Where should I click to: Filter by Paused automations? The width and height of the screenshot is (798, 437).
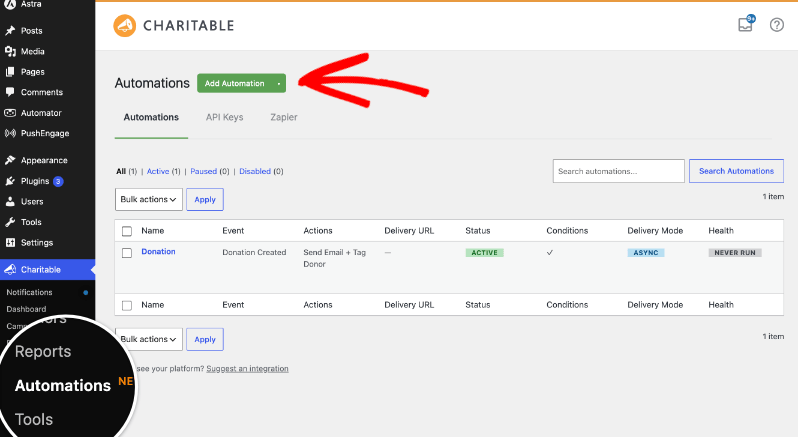click(204, 171)
